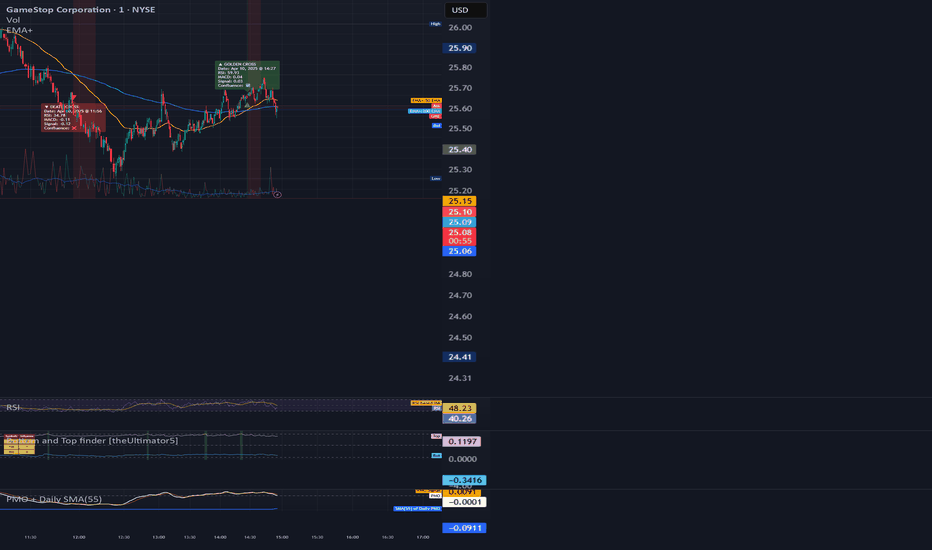Select the EMA+ indicator legend
932x550 pixels.
coord(19,30)
